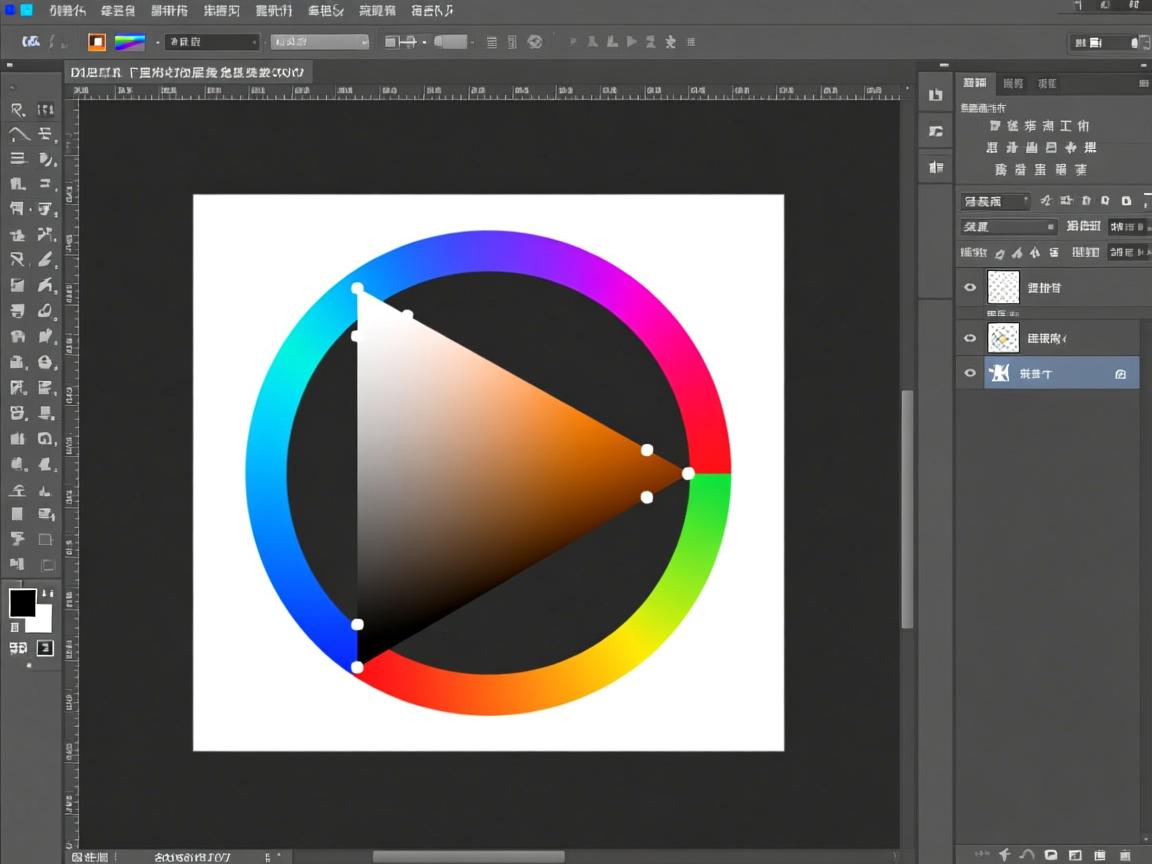Hide the top layer using its eye icon
Screen dimensions: 1152x864
tap(969, 288)
